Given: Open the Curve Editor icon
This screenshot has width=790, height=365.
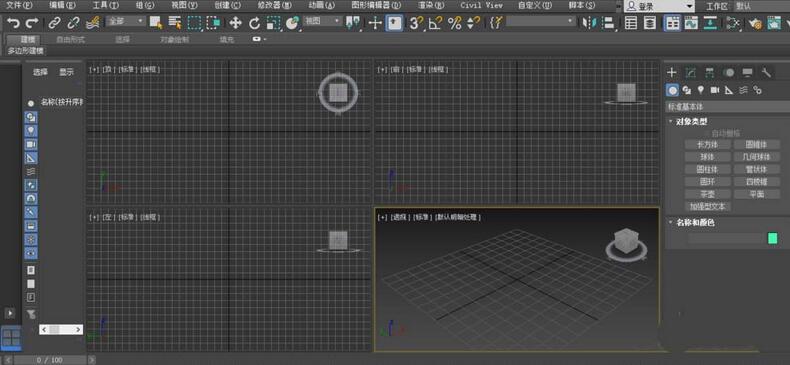Looking at the screenshot, I should [691, 23].
